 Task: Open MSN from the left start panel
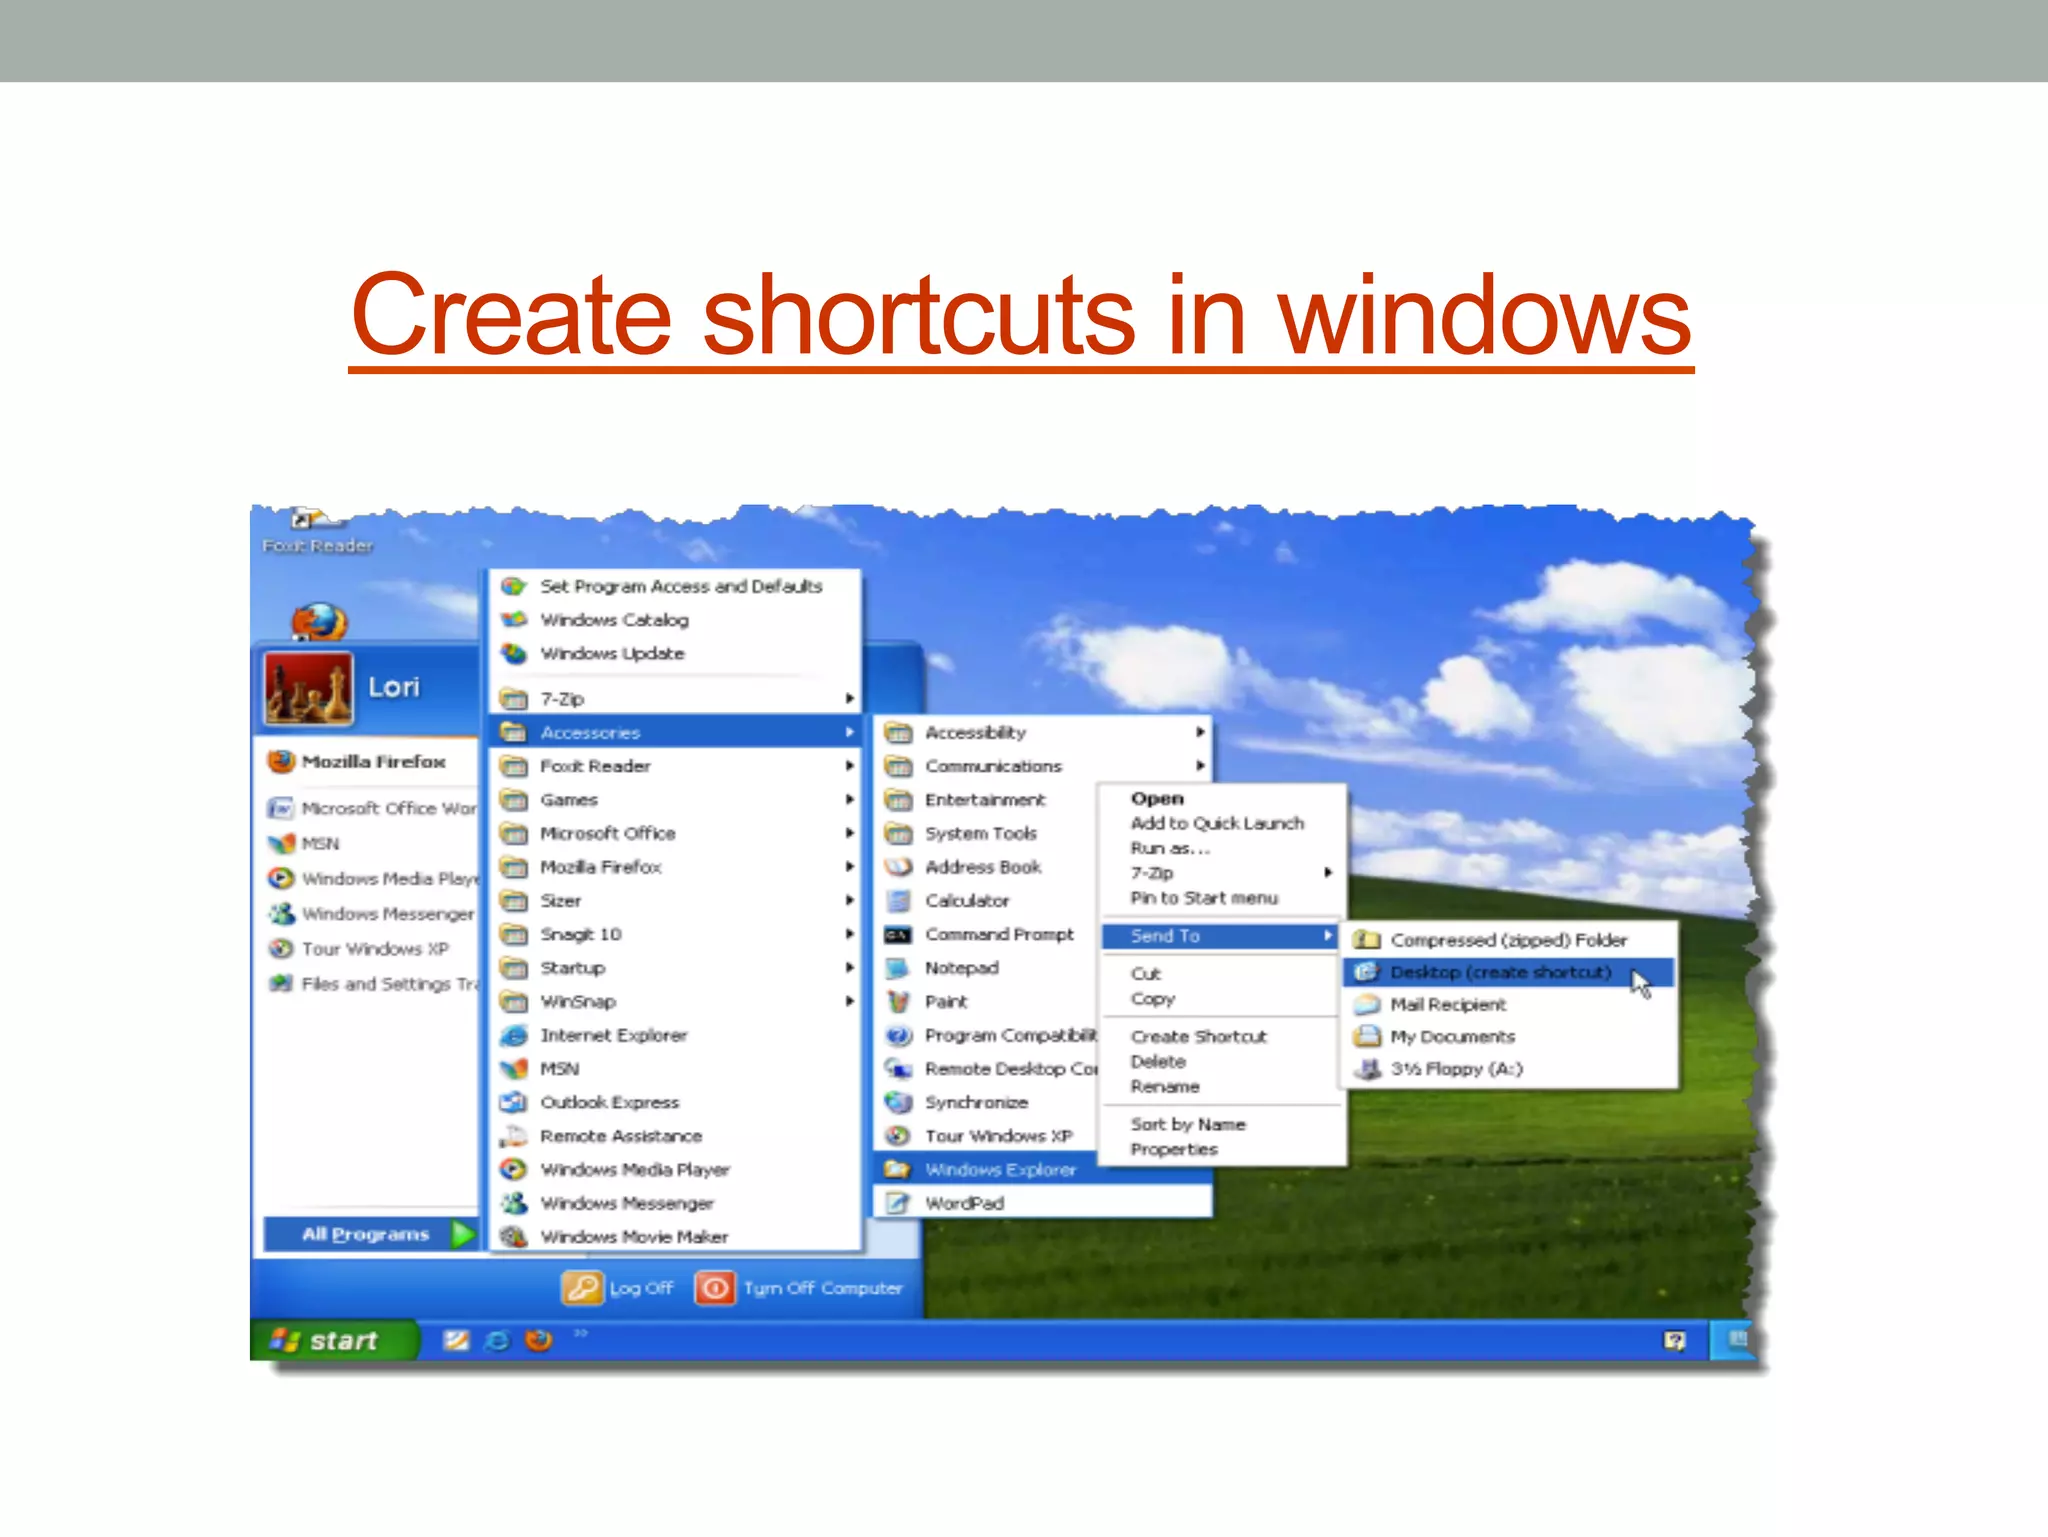[304, 844]
